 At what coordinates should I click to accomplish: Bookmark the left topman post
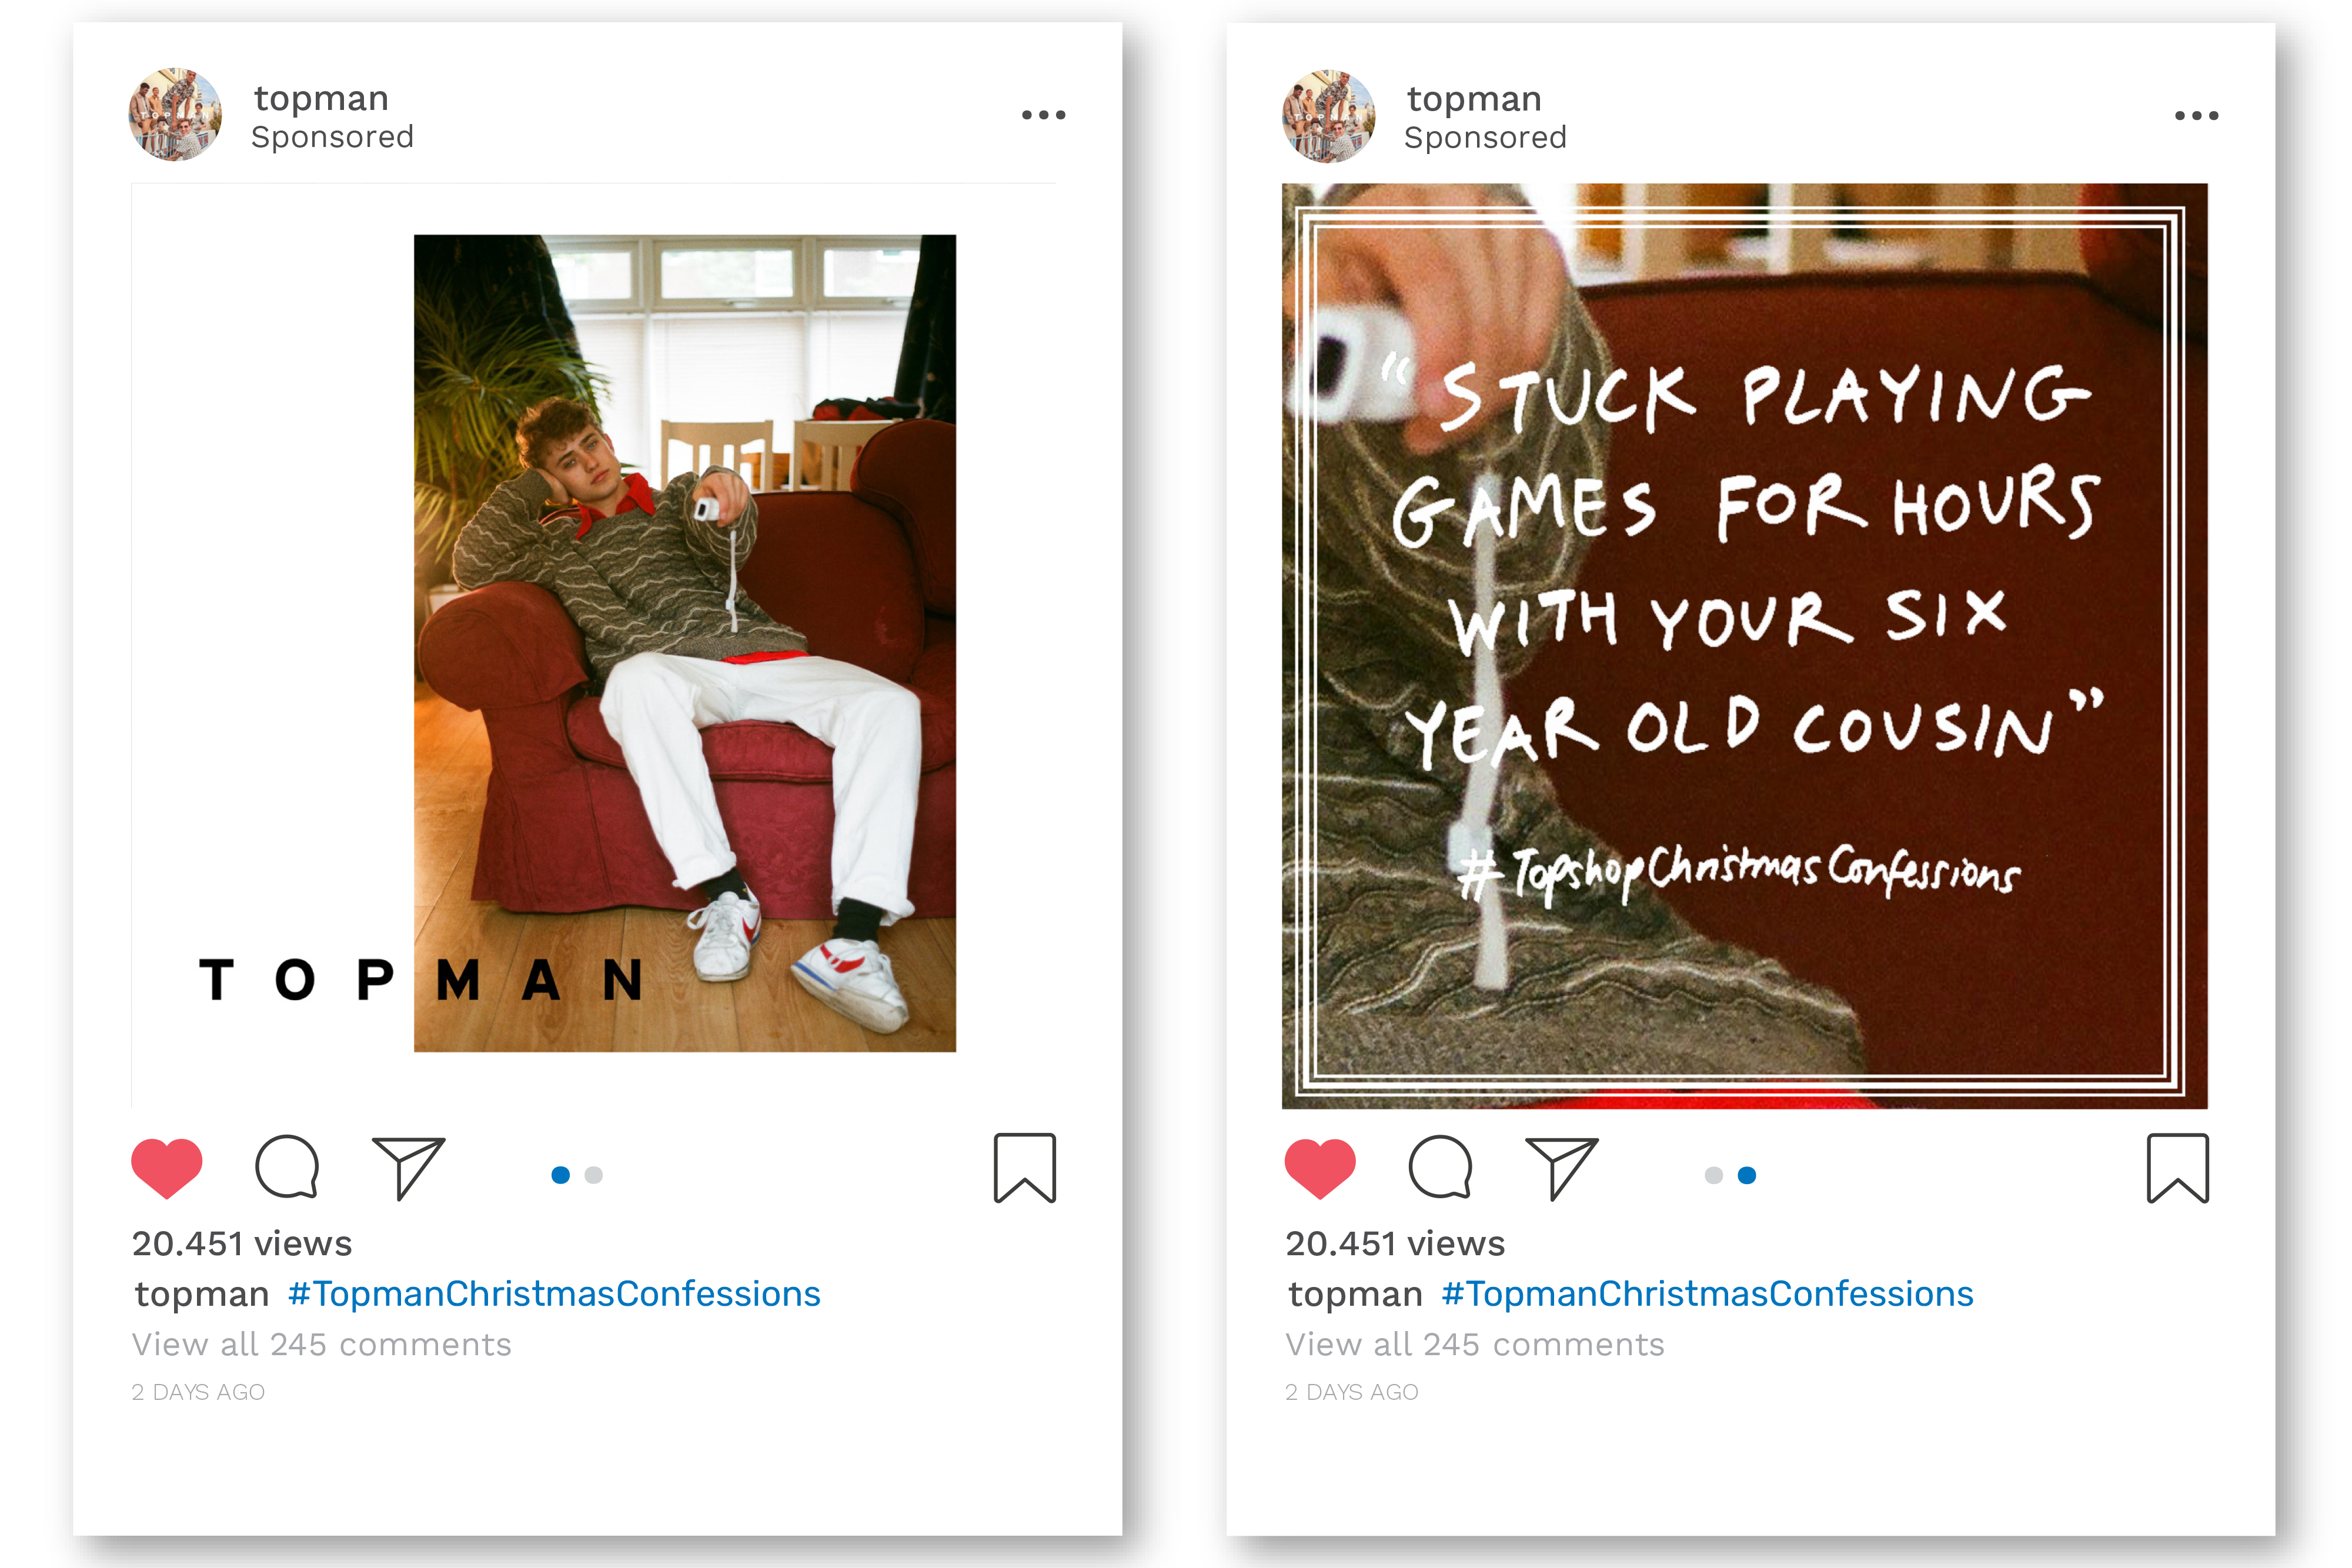(1024, 1168)
